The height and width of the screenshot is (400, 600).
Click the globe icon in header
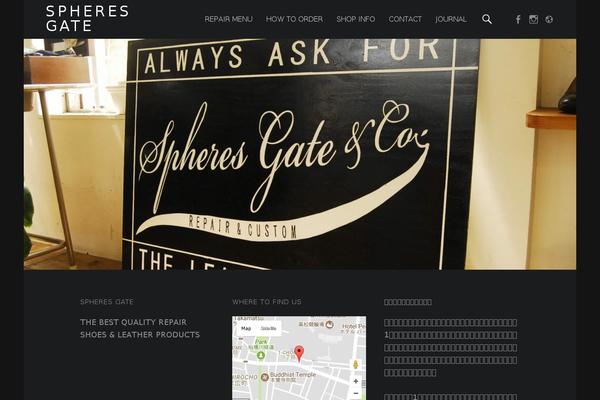[549, 20]
